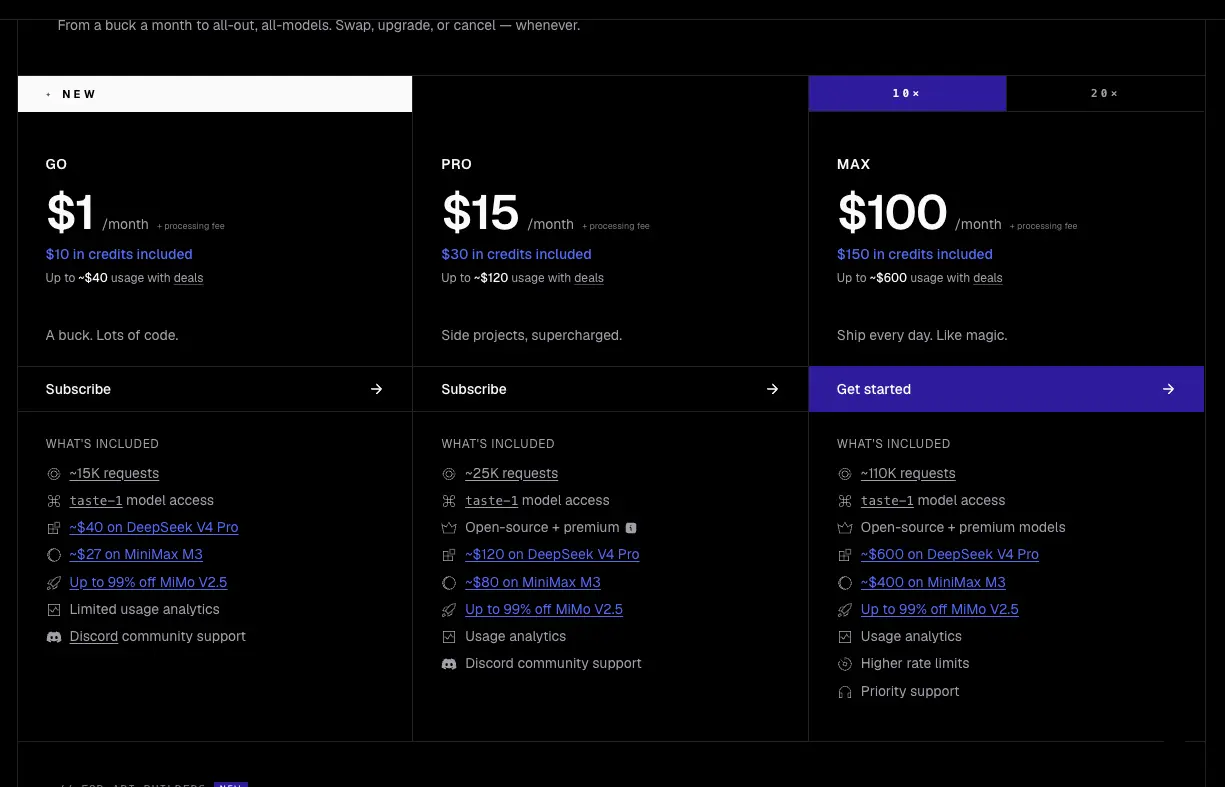Click Discord icon in PRO plan list
1225x787 pixels.
click(x=449, y=663)
